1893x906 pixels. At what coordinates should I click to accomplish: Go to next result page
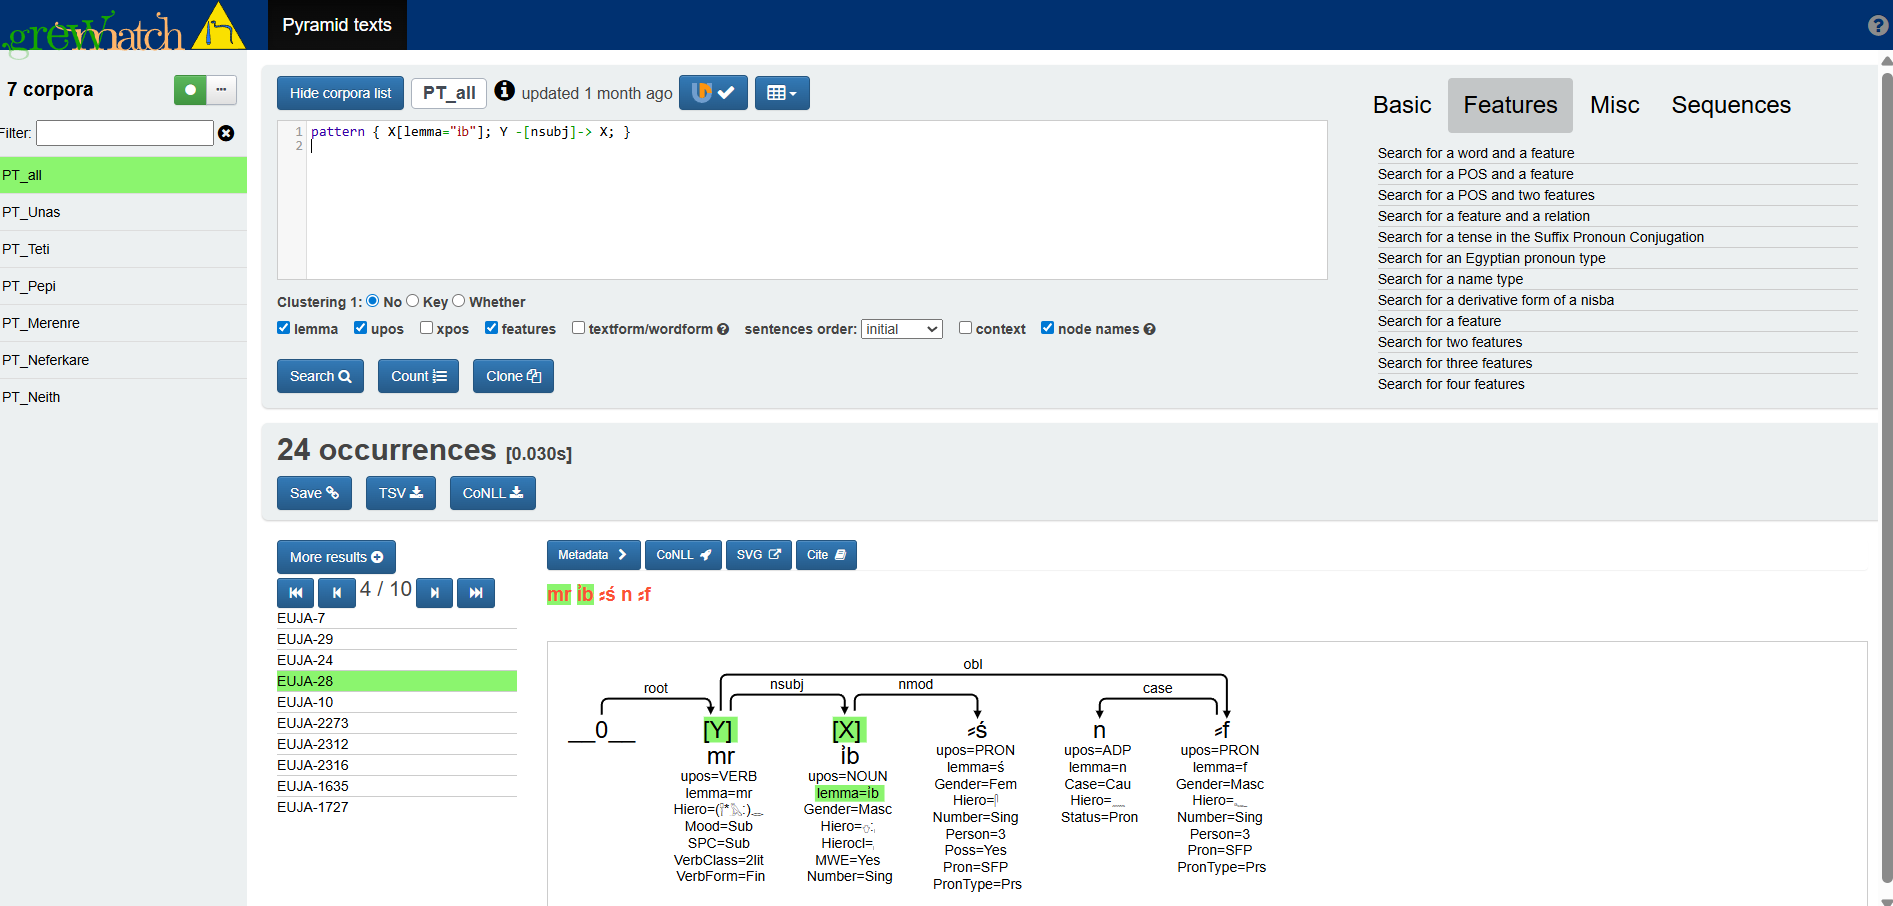(x=434, y=593)
